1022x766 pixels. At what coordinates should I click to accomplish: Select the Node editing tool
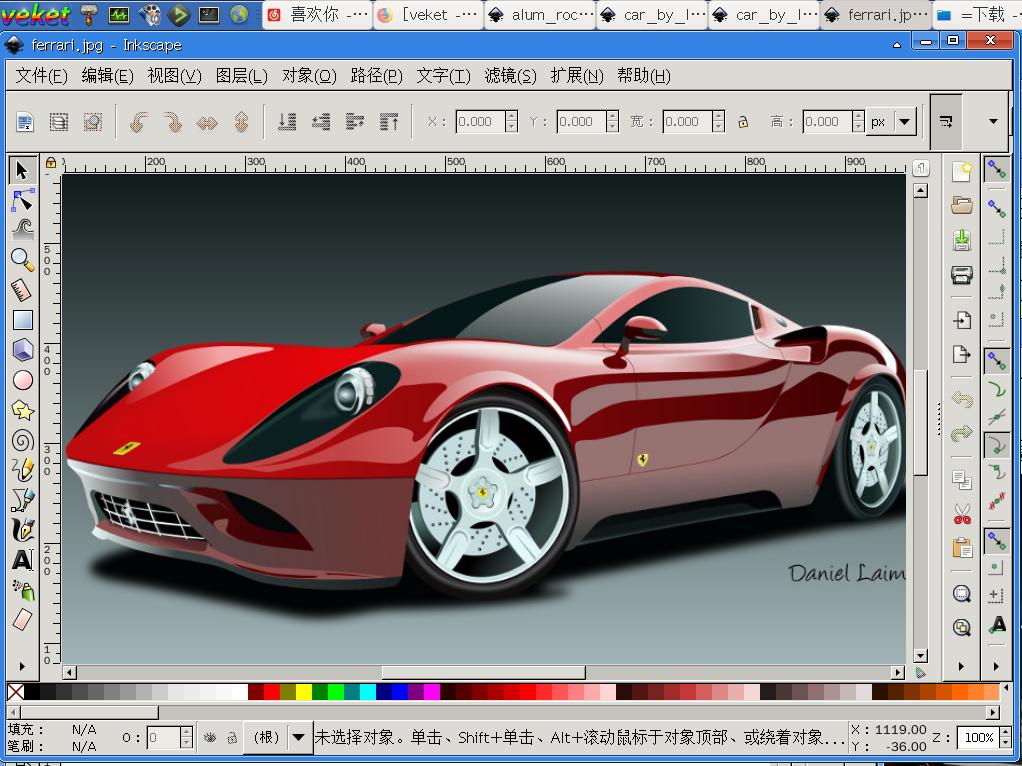(22, 200)
